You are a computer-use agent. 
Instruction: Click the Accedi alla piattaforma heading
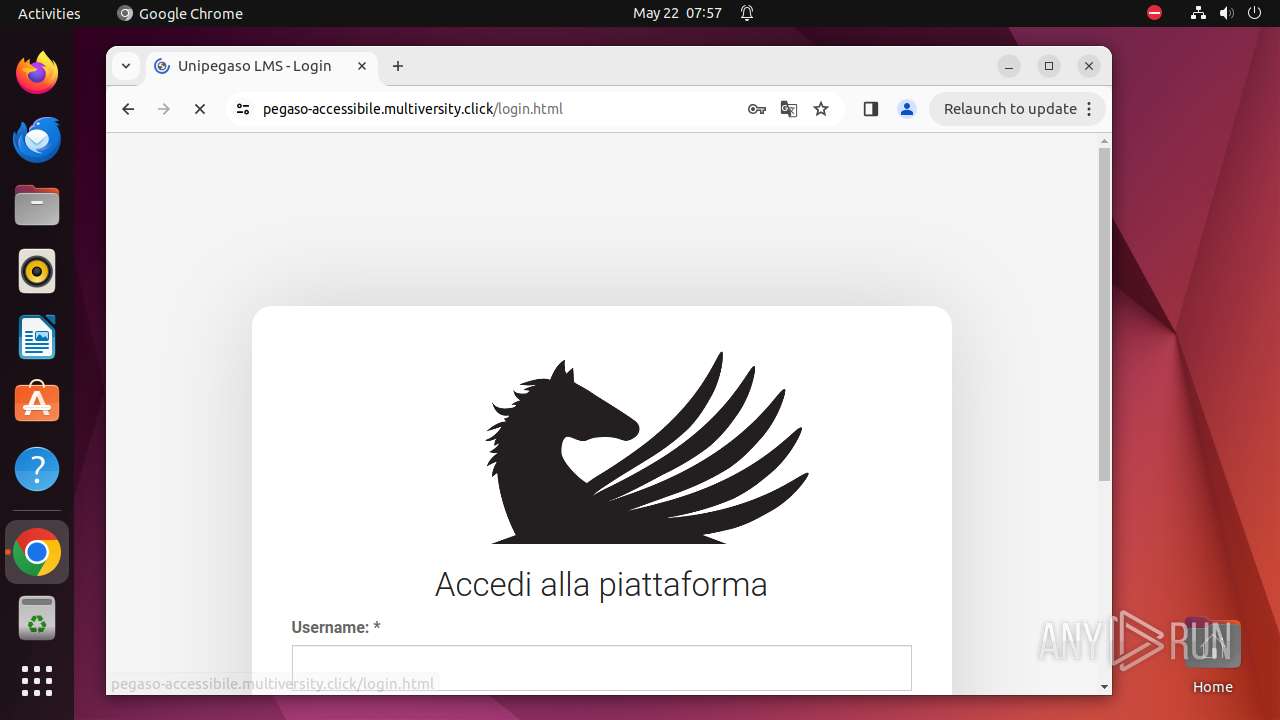(601, 584)
